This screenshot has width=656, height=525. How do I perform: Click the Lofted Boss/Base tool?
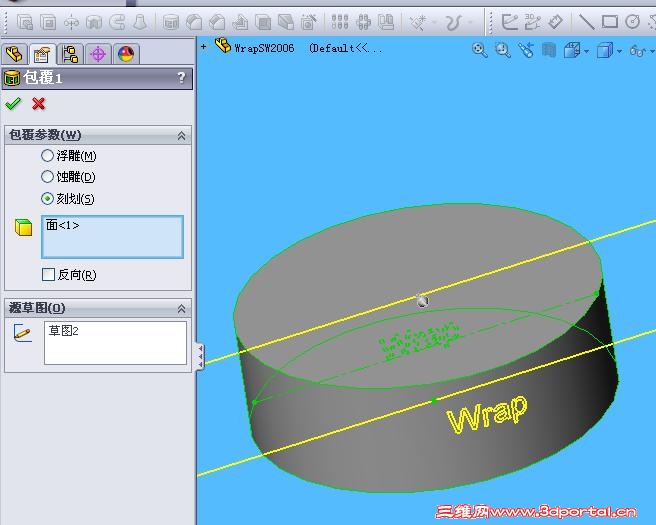point(140,22)
